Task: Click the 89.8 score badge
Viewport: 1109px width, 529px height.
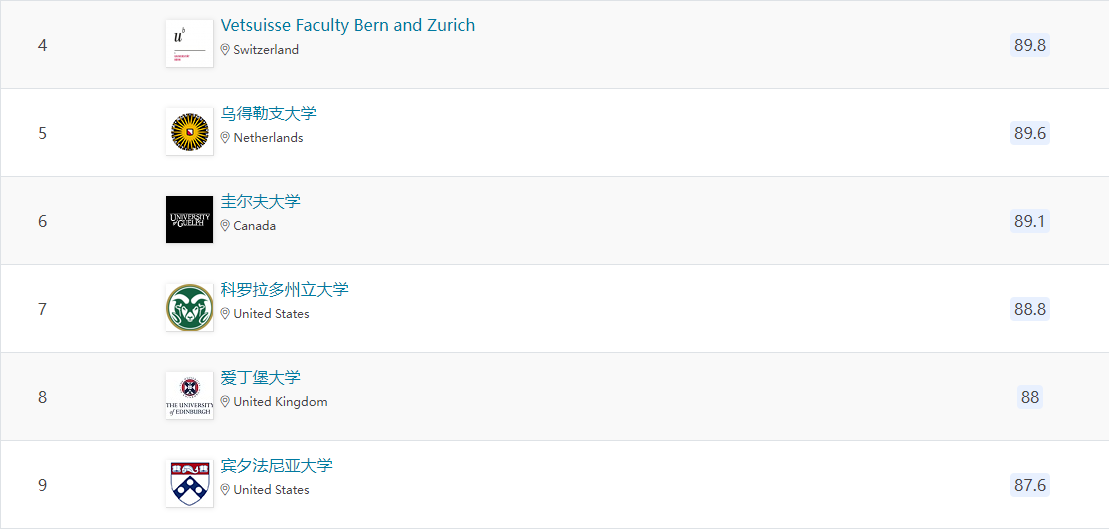Action: pyautogui.click(x=1030, y=45)
